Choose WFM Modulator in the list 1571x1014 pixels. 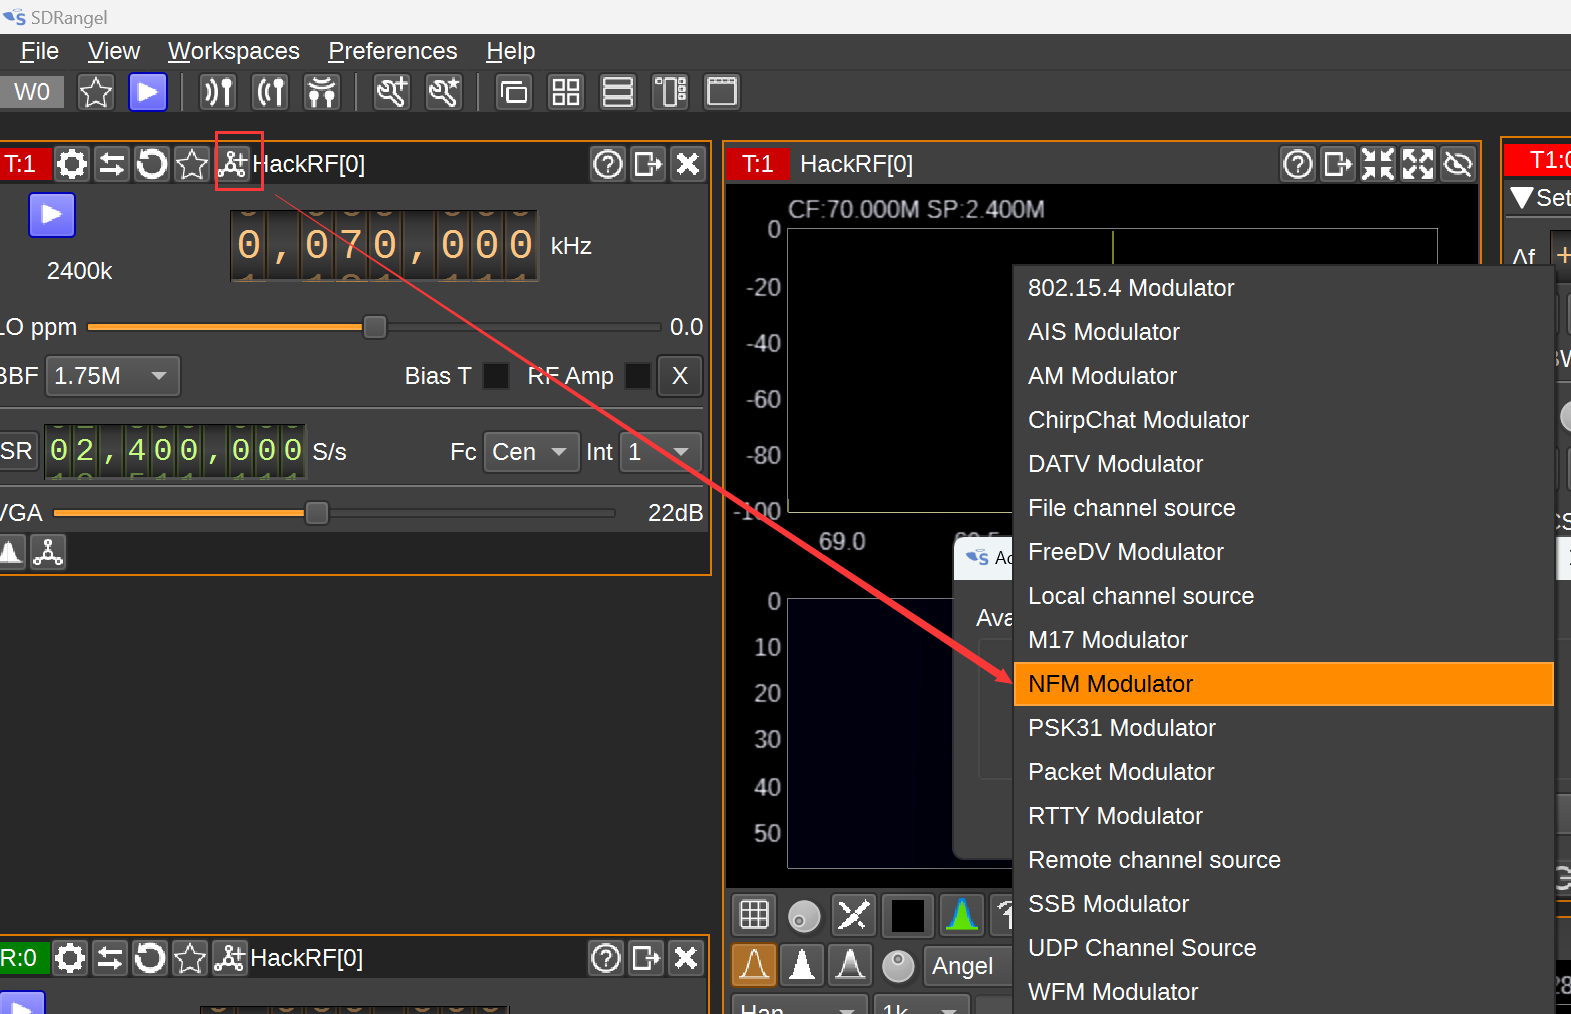coord(1284,992)
